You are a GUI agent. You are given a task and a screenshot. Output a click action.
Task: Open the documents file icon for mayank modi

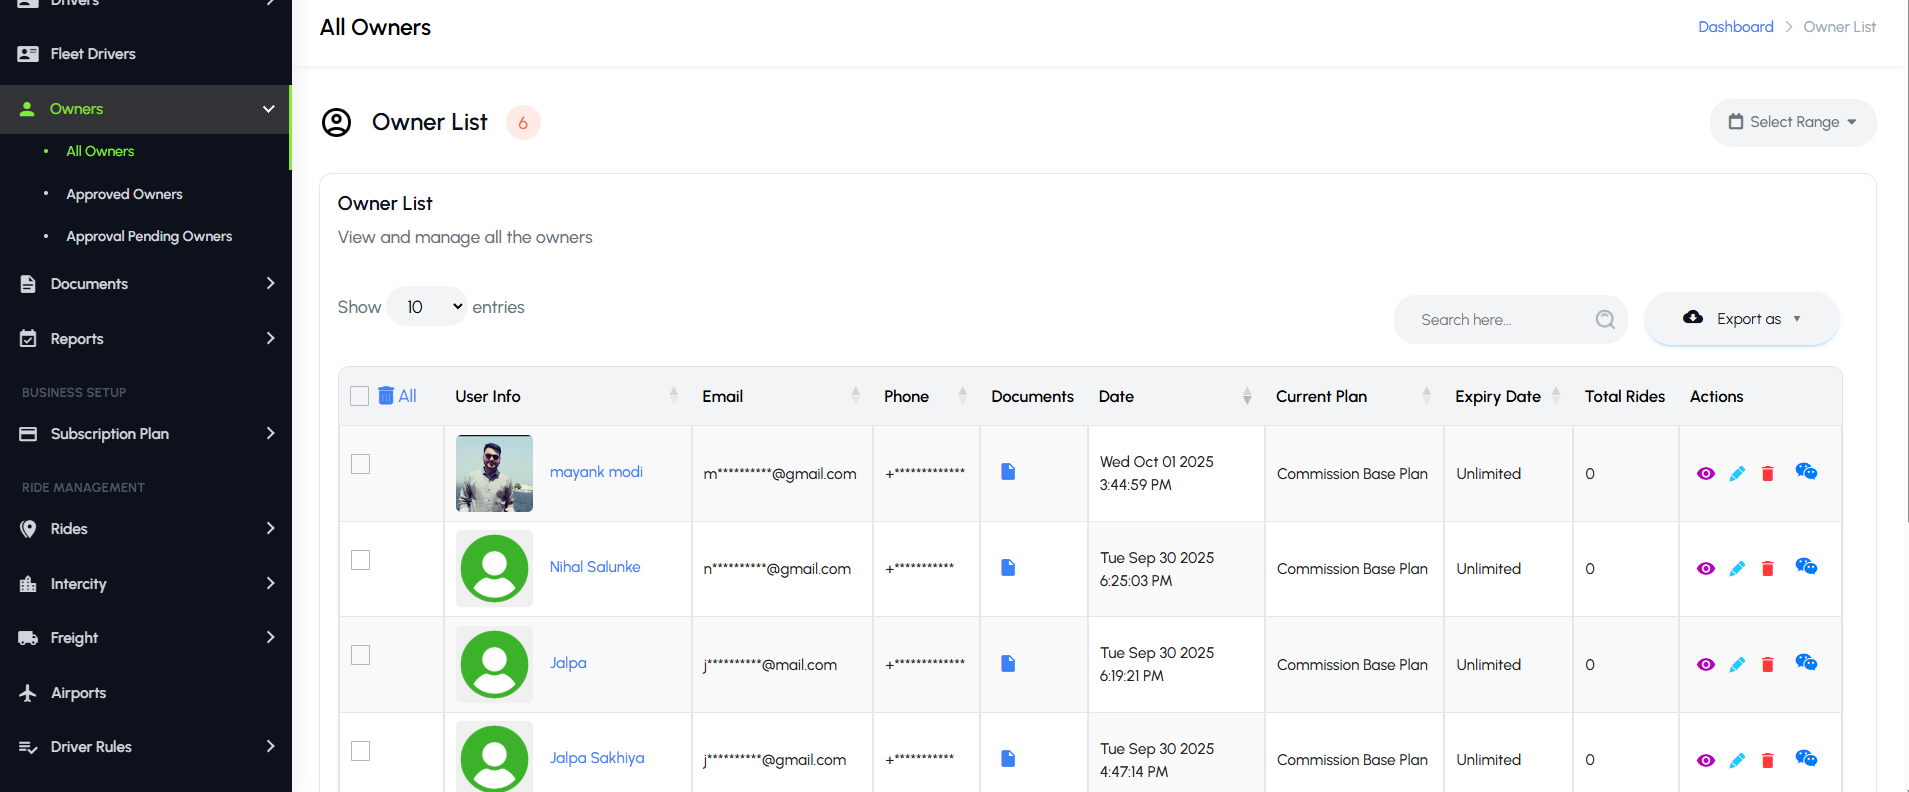click(x=1008, y=472)
